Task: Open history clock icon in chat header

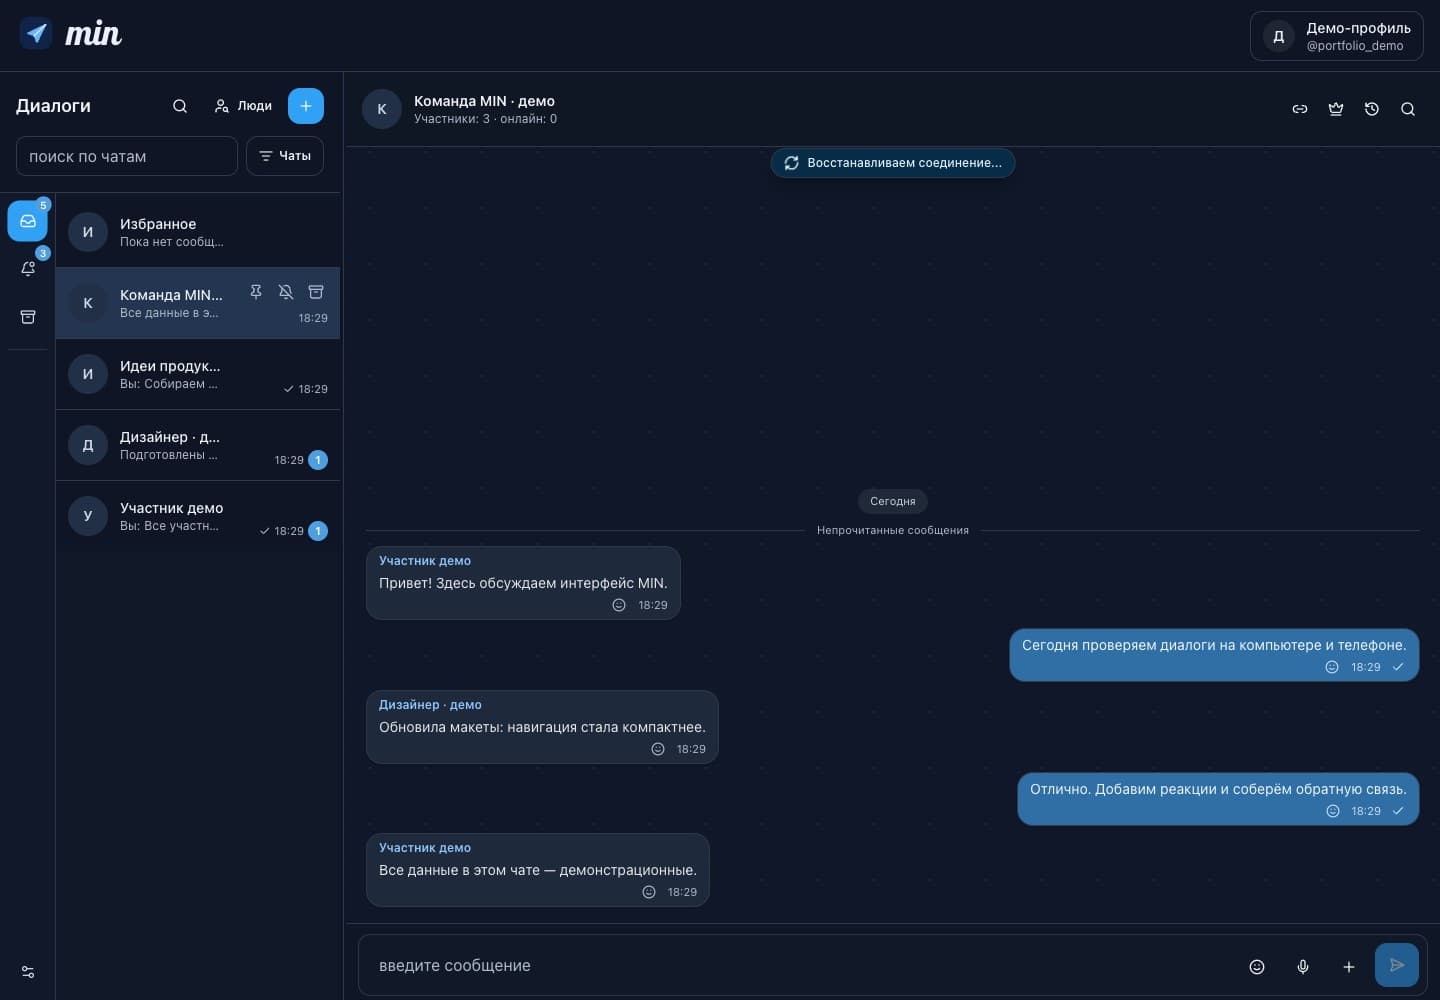Action: (1372, 109)
